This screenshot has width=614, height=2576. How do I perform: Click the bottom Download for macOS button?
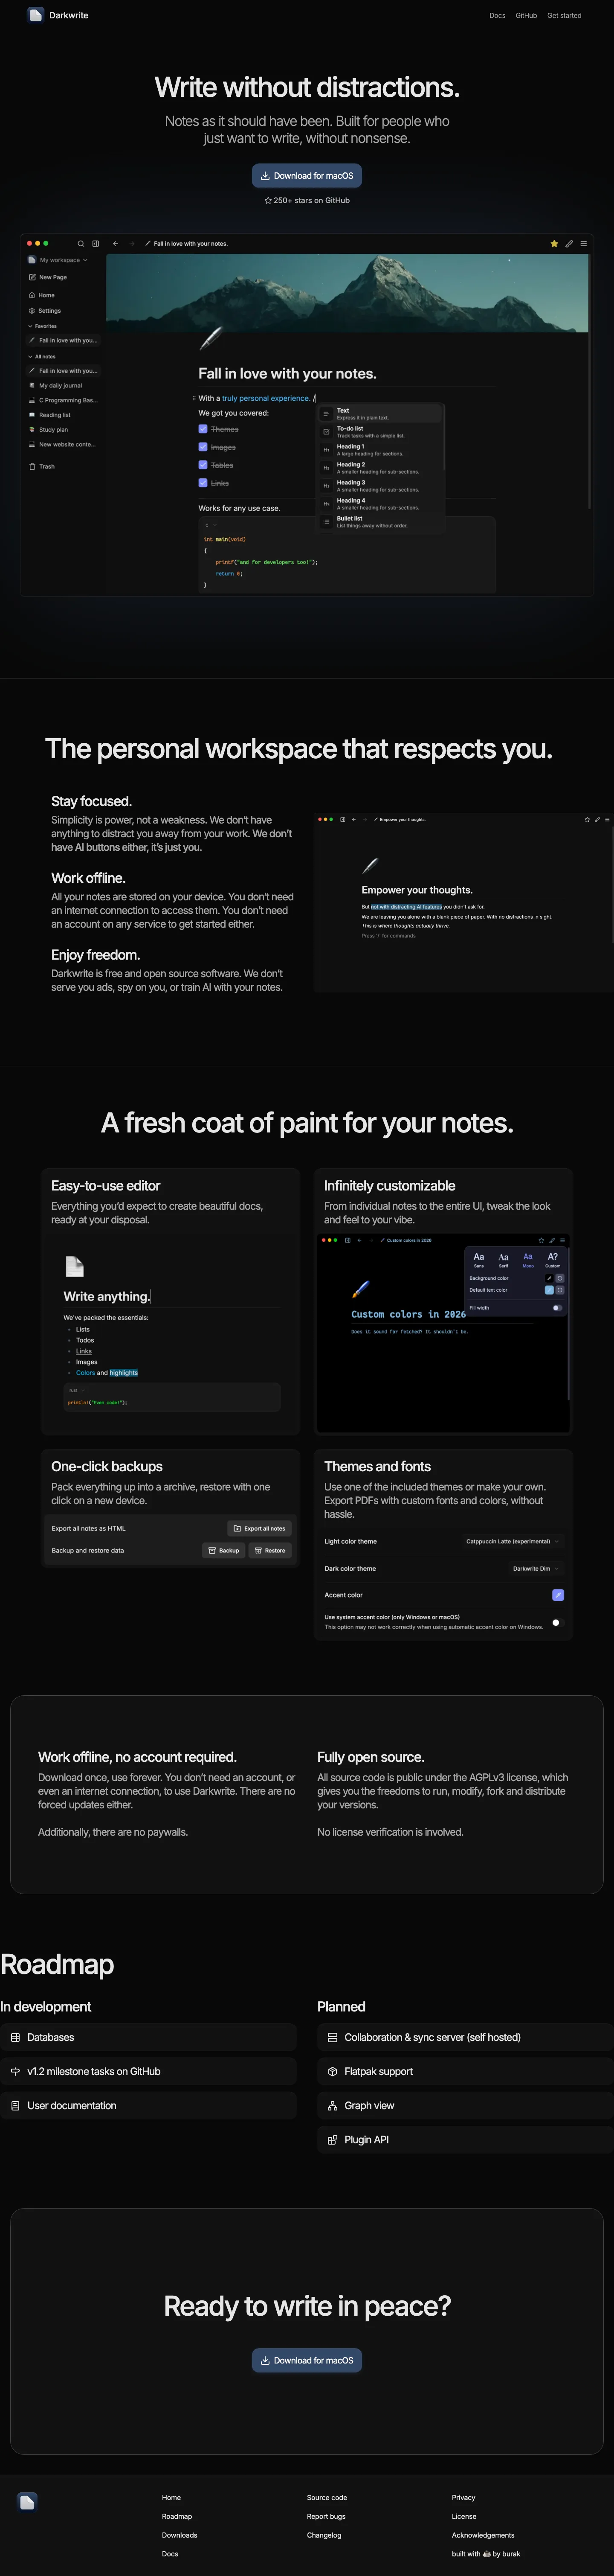click(307, 2360)
